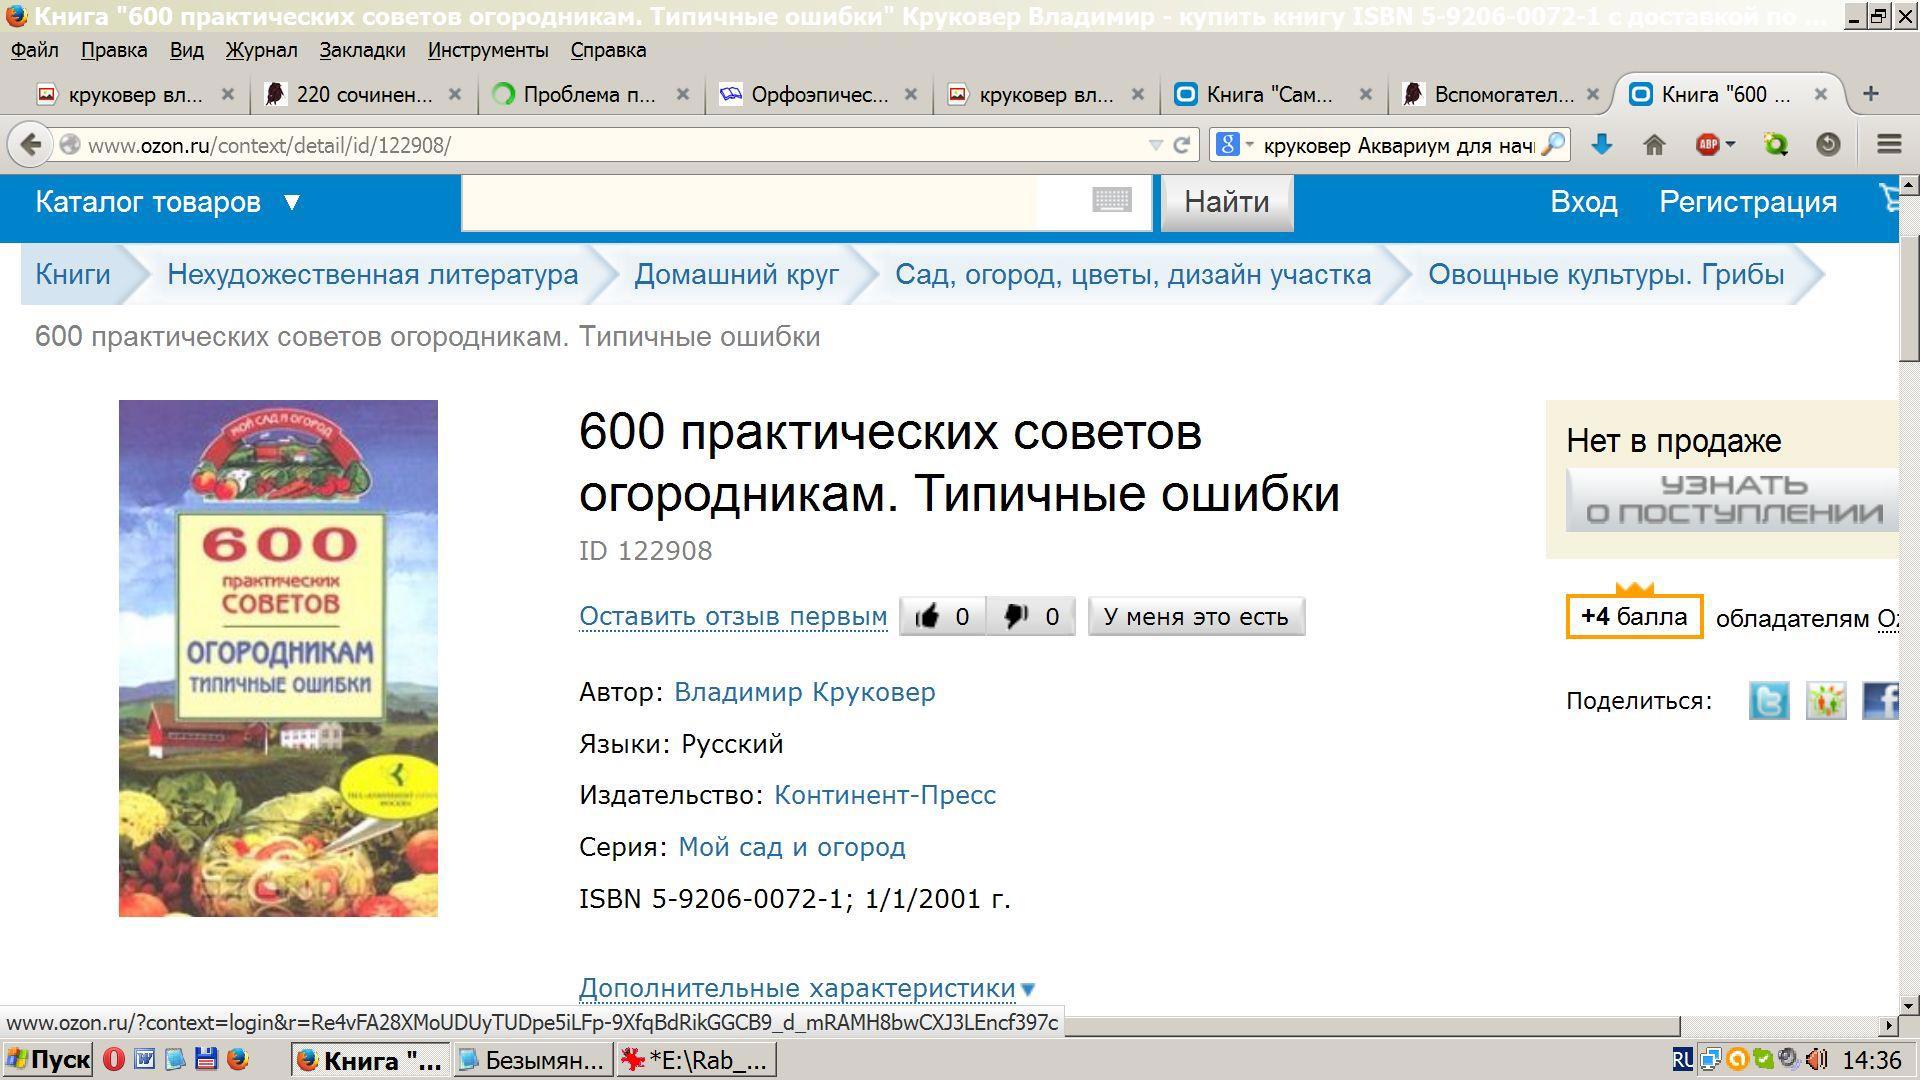Share the book on Twitter
The image size is (1920, 1080).
(1768, 701)
